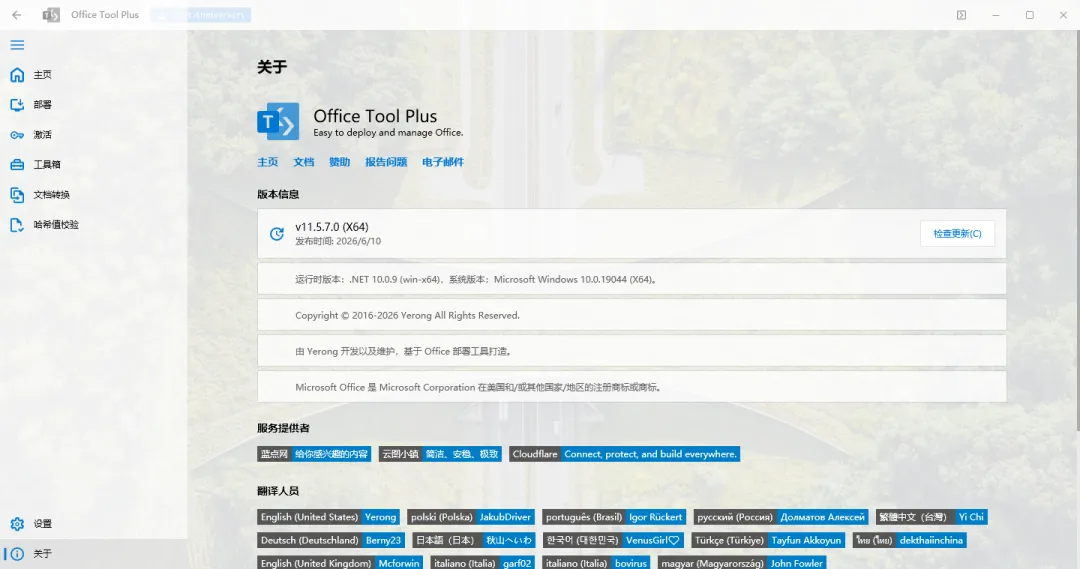Click the 由 Yerong 开发以及维护 line
Screen dimensions: 1080x569
pyautogui.click(x=632, y=351)
